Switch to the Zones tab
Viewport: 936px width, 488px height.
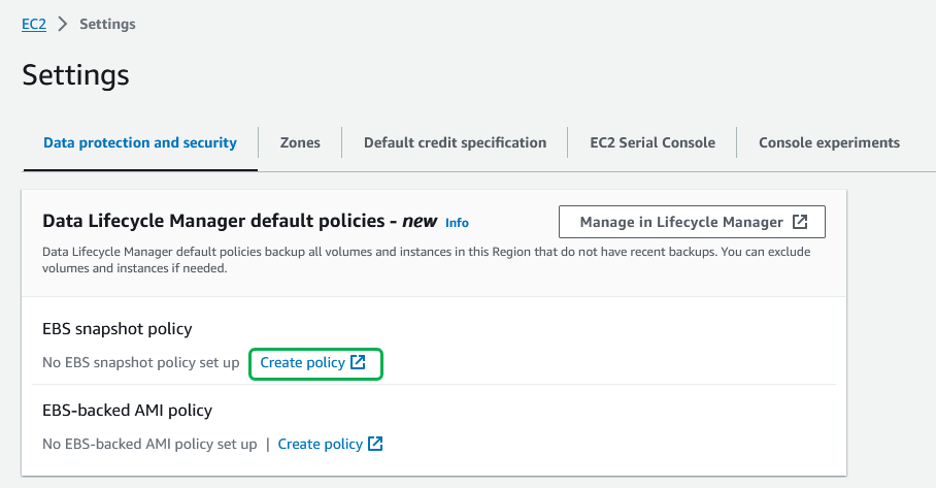click(x=300, y=143)
